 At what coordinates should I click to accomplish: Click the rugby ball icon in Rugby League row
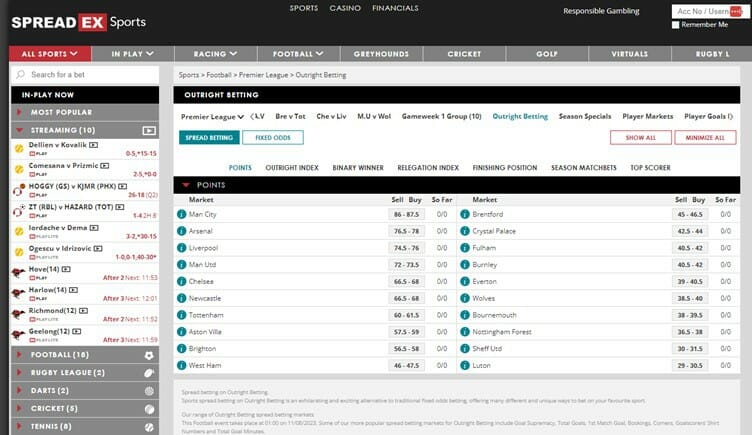click(149, 373)
